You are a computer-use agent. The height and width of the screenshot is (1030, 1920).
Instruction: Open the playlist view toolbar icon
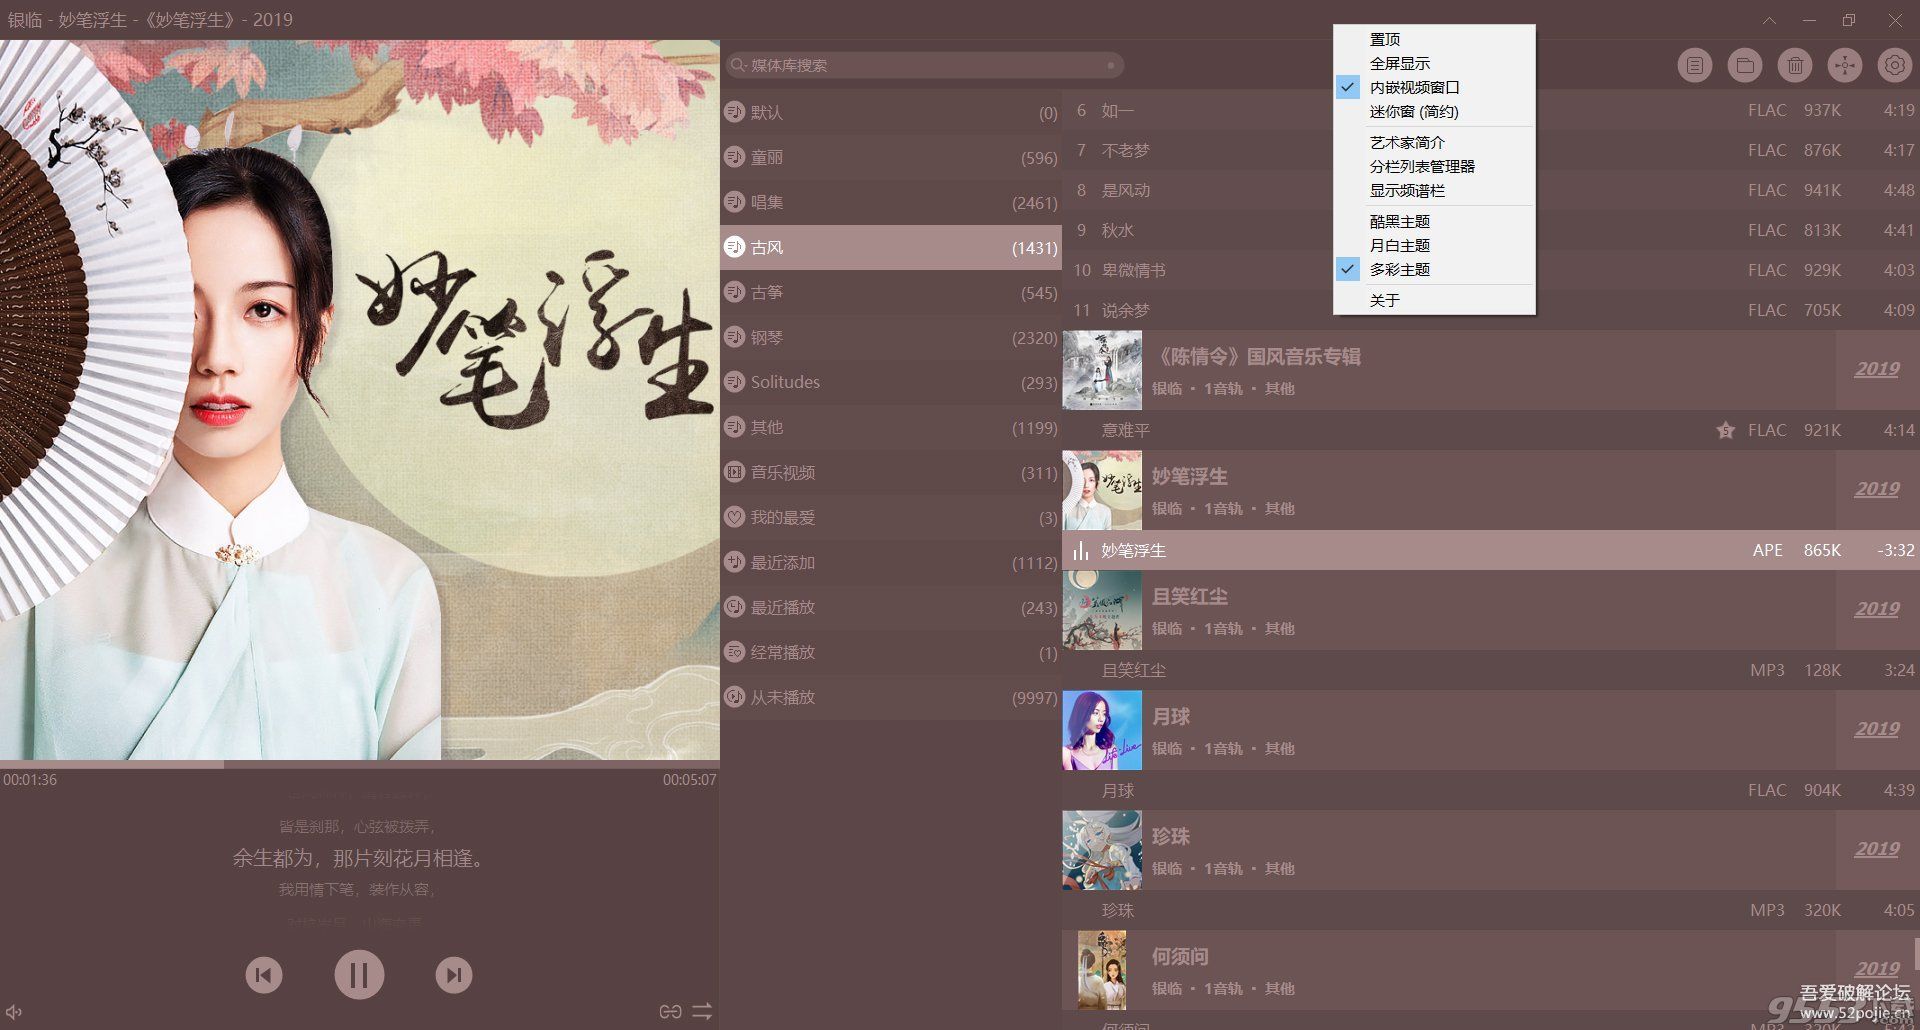tap(1694, 66)
